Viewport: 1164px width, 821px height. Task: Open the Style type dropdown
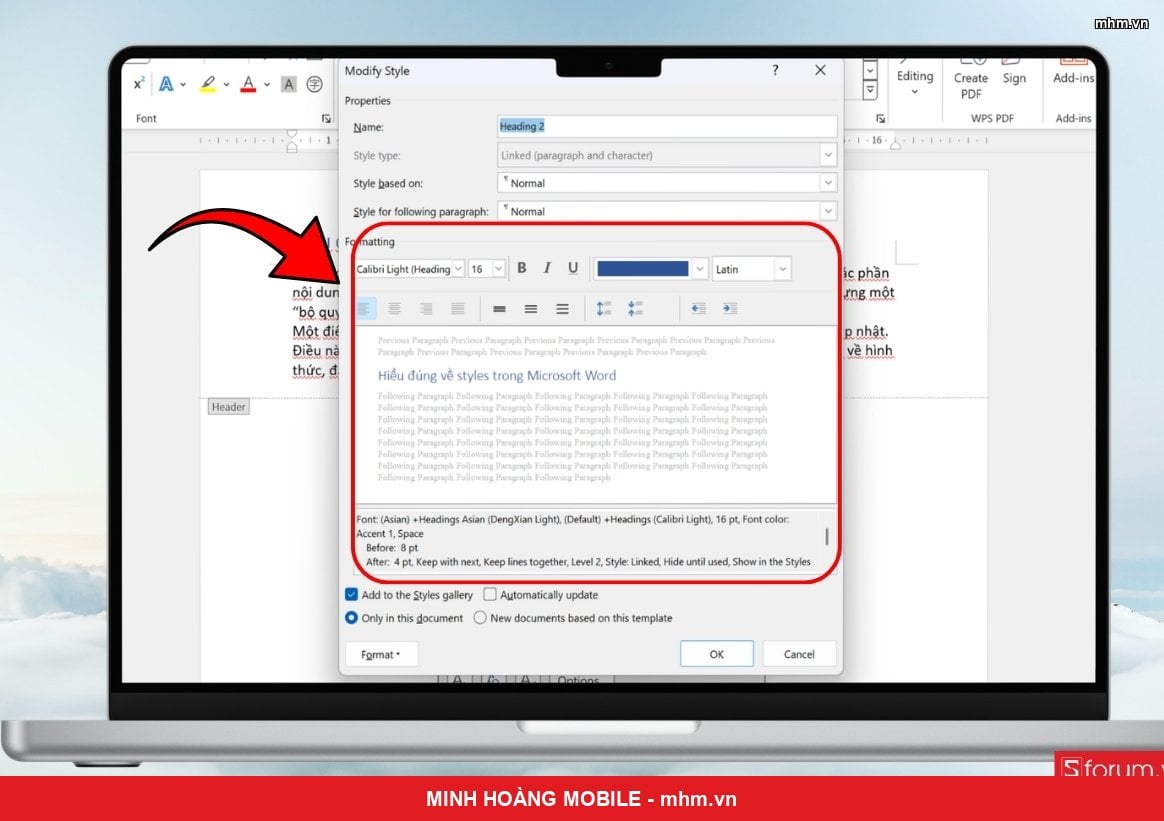[x=828, y=155]
